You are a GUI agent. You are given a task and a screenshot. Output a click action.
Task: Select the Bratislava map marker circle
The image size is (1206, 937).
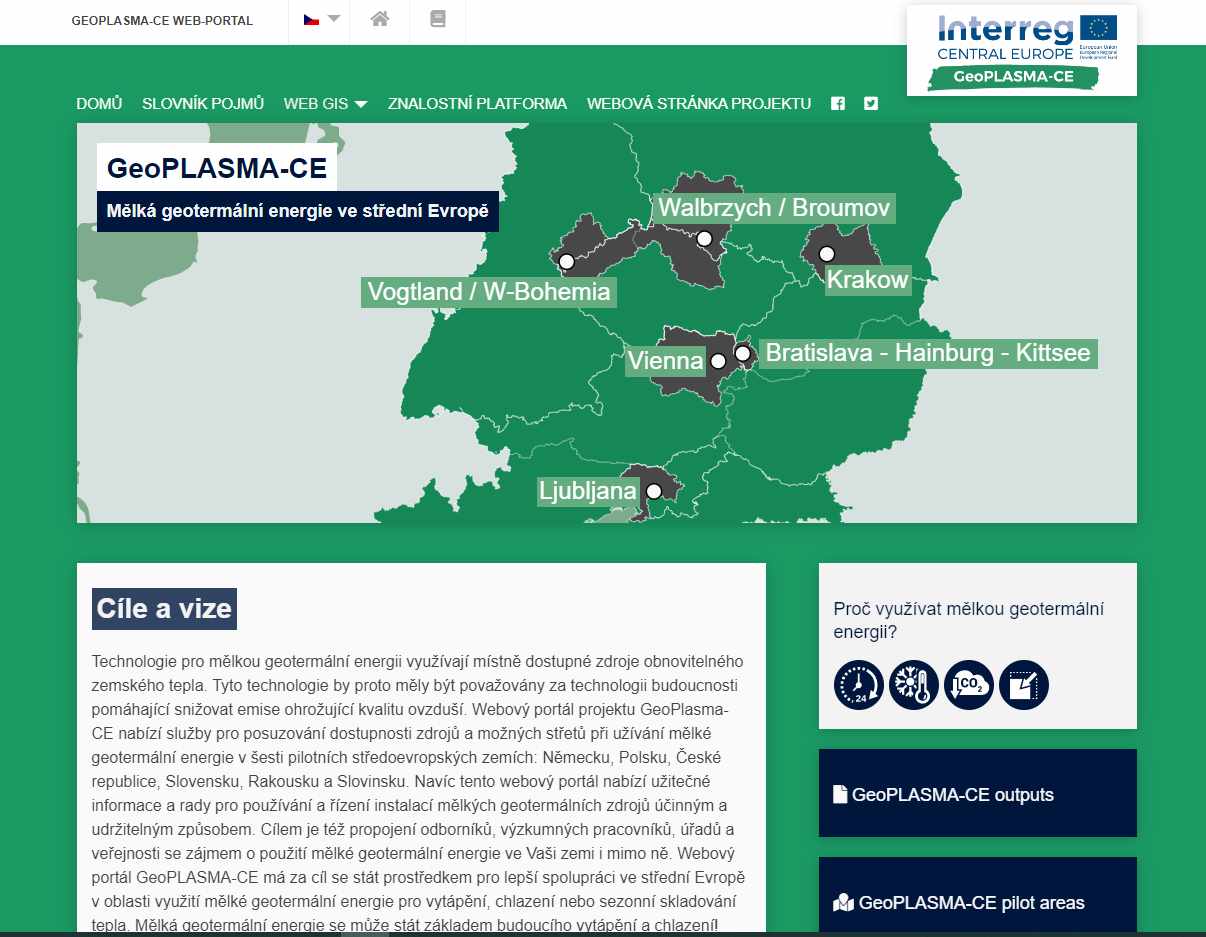(743, 353)
